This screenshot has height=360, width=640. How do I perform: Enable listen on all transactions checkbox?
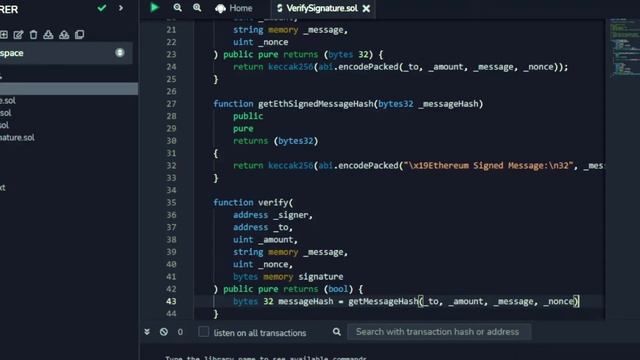[203, 332]
